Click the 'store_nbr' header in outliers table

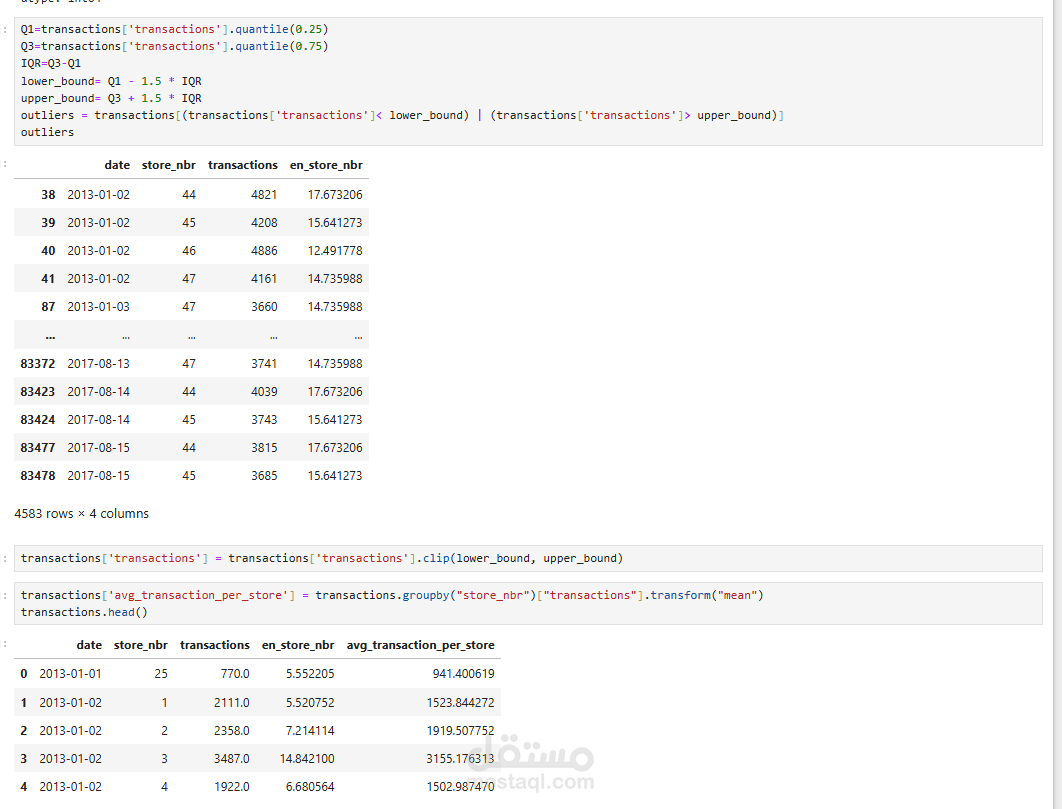click(169, 165)
